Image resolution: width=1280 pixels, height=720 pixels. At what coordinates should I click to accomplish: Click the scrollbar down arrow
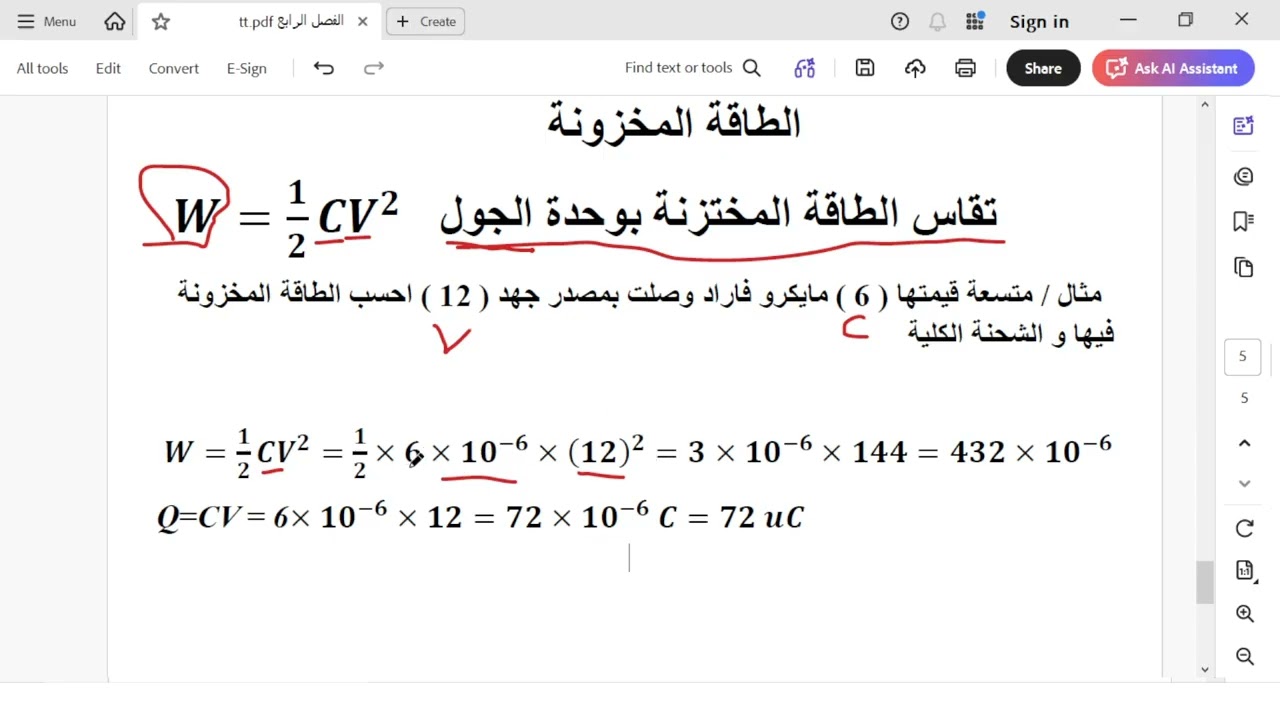click(x=1204, y=670)
